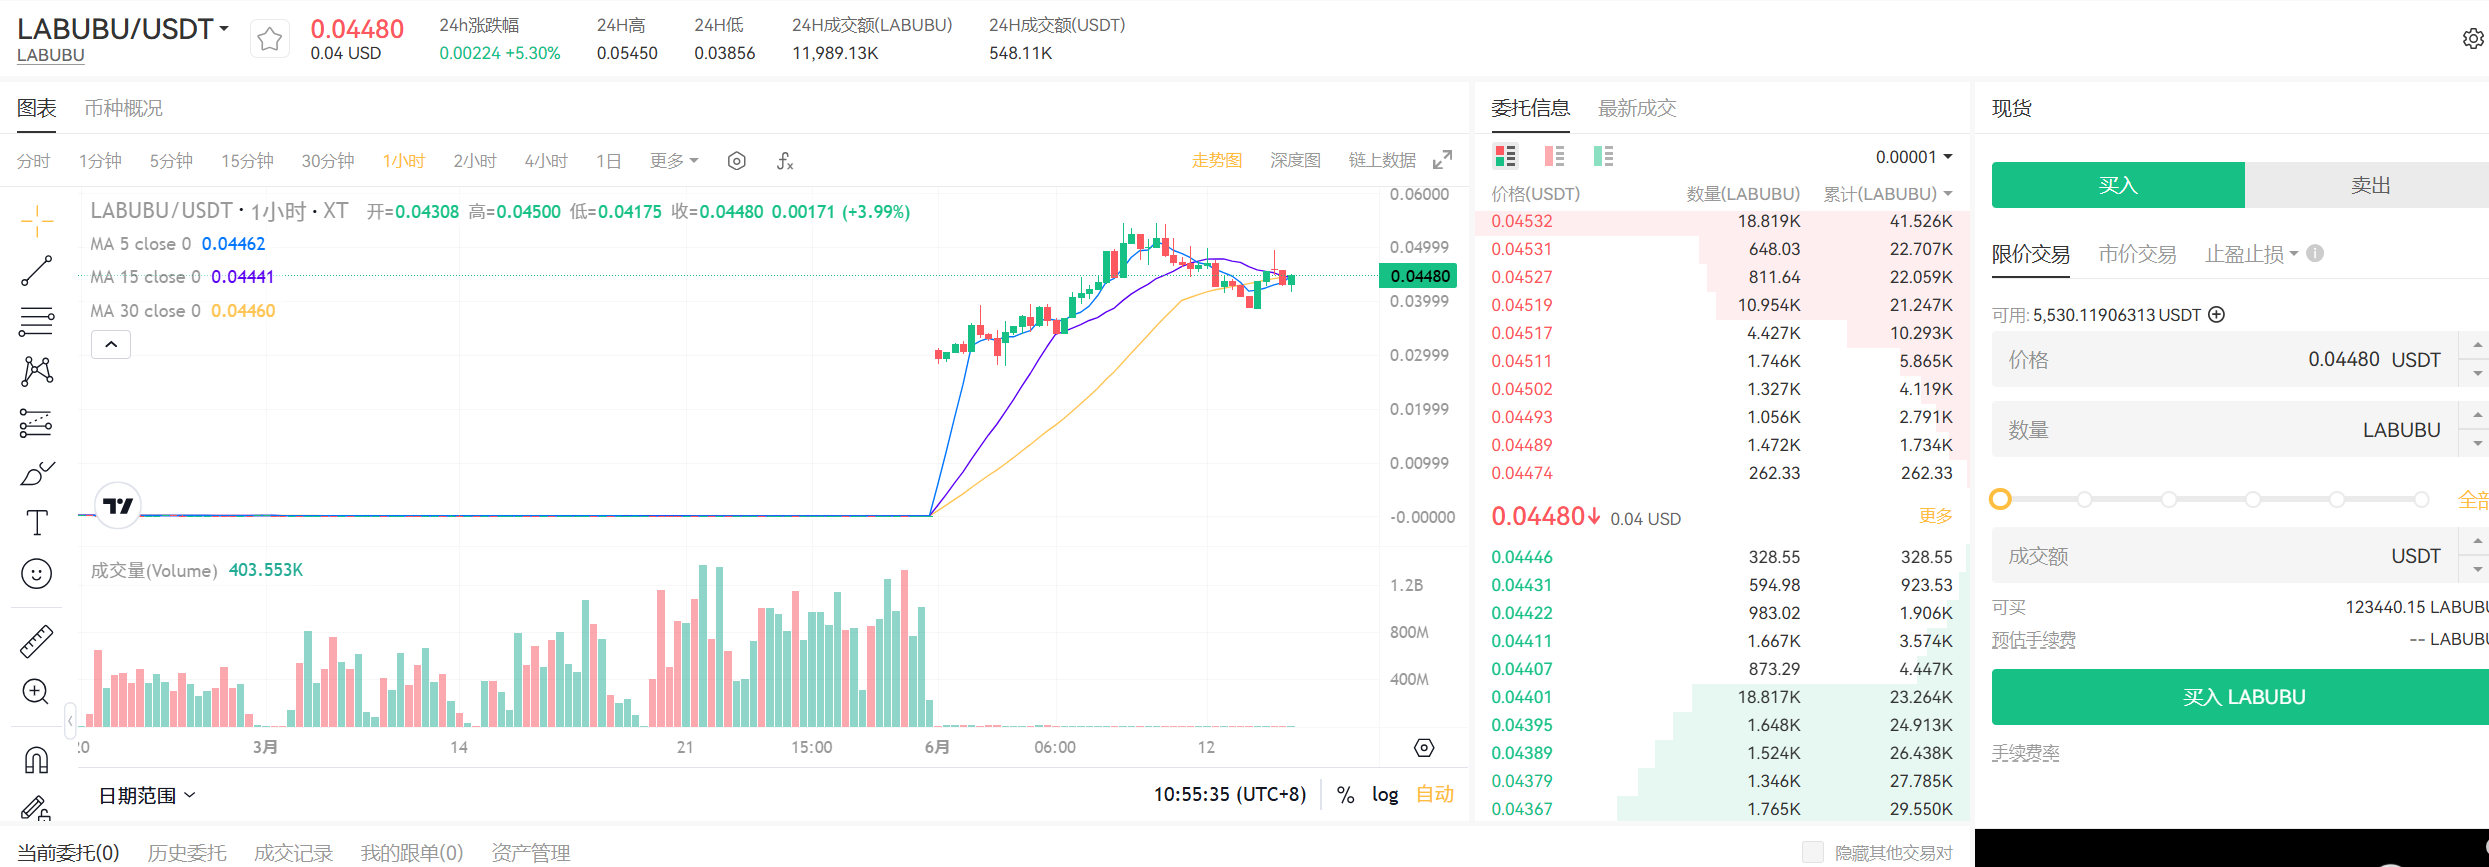Viewport: 2489px width, 867px height.
Task: Select the forecasting and measurement tool
Action: point(37,422)
